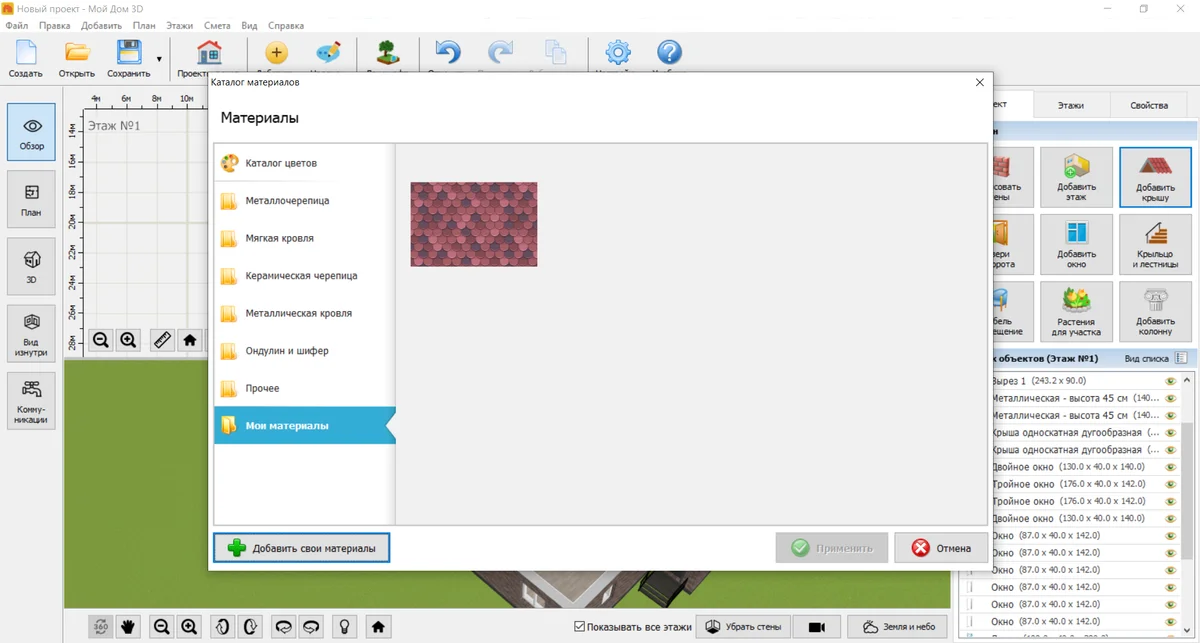Switch to the Свойства tab
1200x643 pixels.
click(1149, 105)
